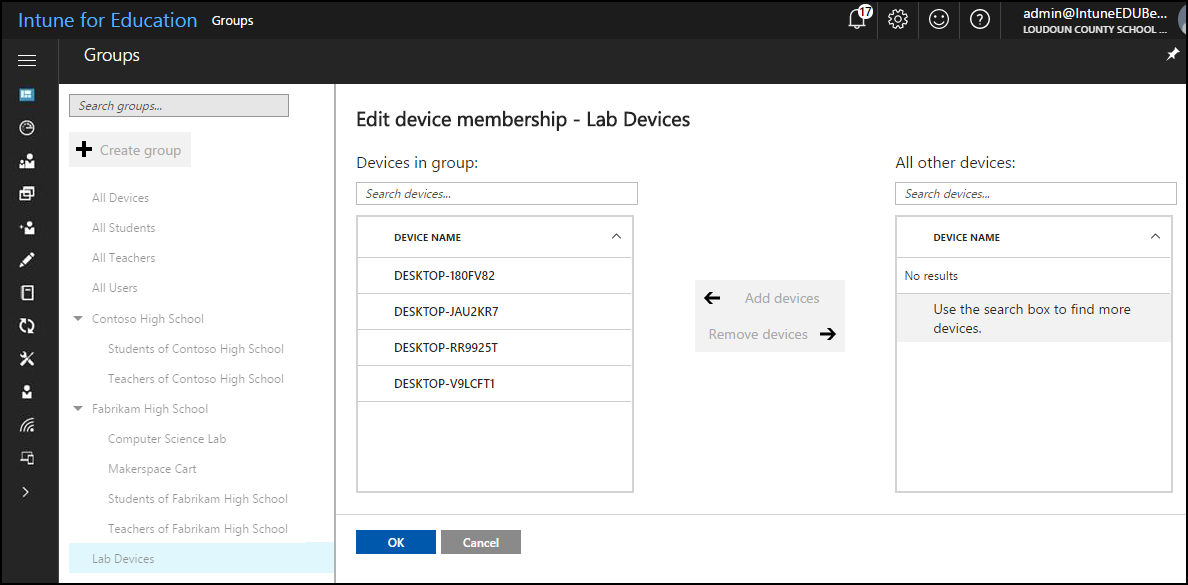The width and height of the screenshot is (1188, 585).
Task: Click the pencil icon in sidebar
Action: pos(27,260)
